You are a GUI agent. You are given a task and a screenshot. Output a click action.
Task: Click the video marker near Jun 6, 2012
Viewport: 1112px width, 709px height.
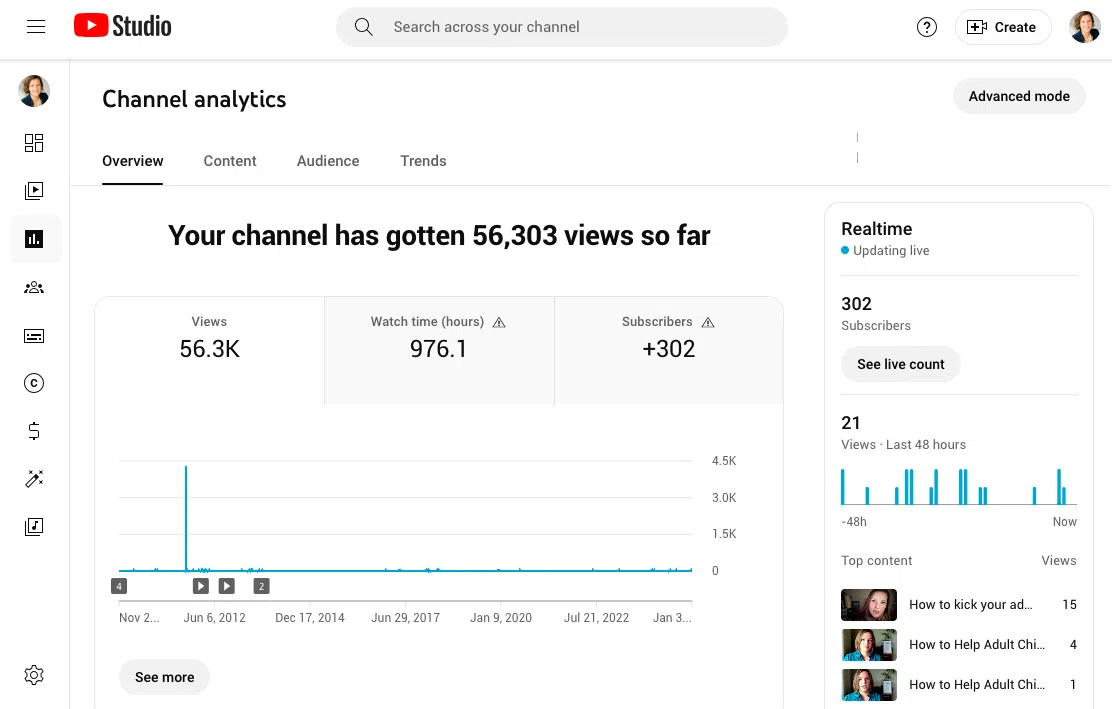tap(200, 585)
